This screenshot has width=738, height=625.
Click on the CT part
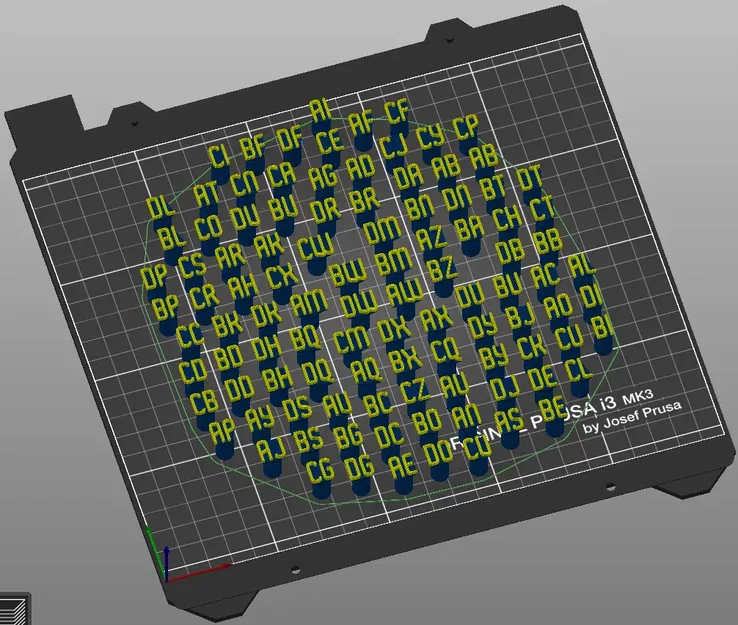click(542, 208)
